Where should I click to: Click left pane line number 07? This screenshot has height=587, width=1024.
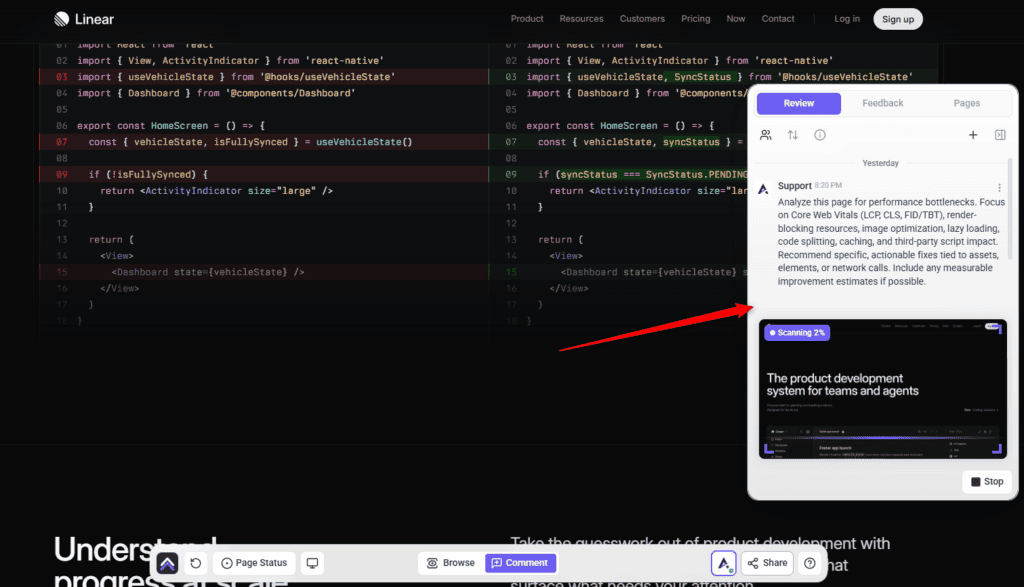[61, 142]
